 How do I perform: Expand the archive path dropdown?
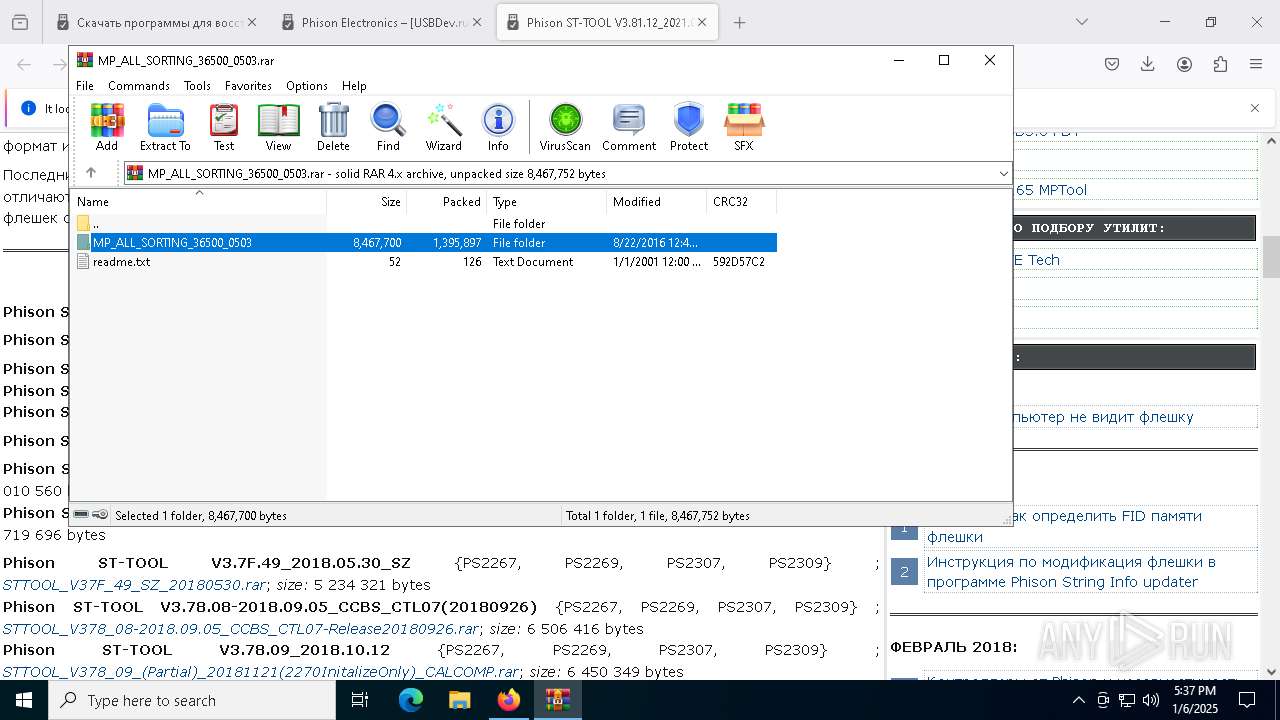pos(1003,174)
